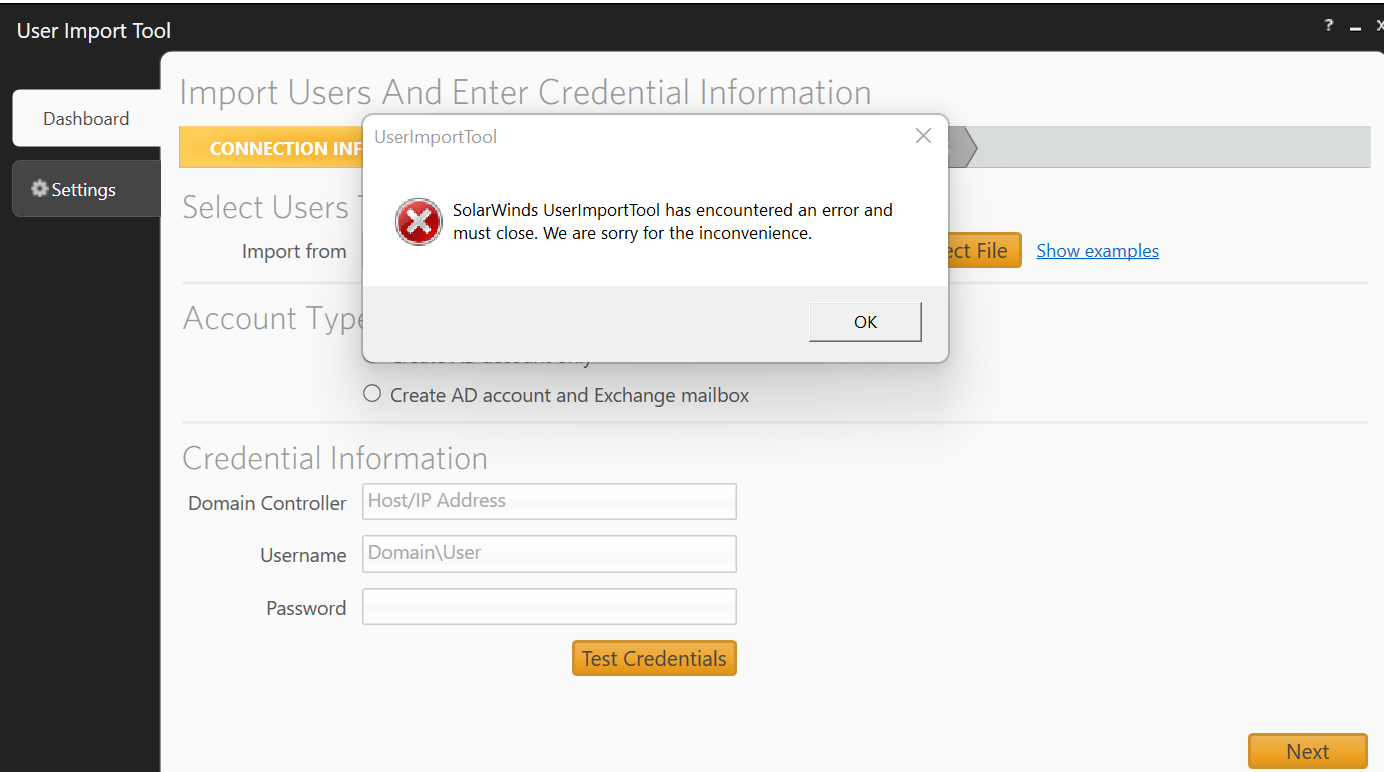Click the Test Credentials button
The width and height of the screenshot is (1384, 772).
pyautogui.click(x=654, y=658)
